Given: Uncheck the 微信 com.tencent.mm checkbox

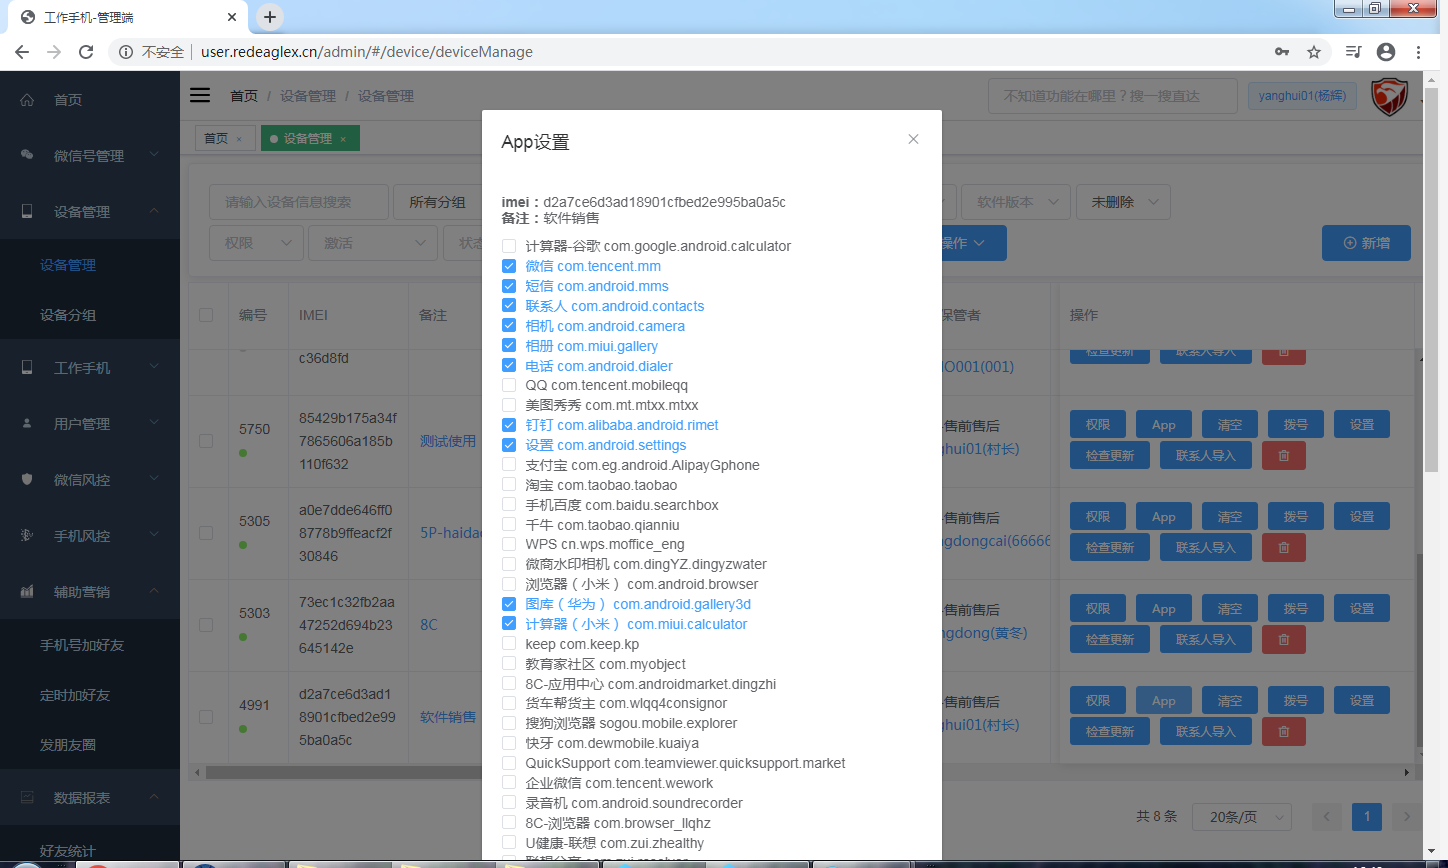Looking at the screenshot, I should pos(509,266).
